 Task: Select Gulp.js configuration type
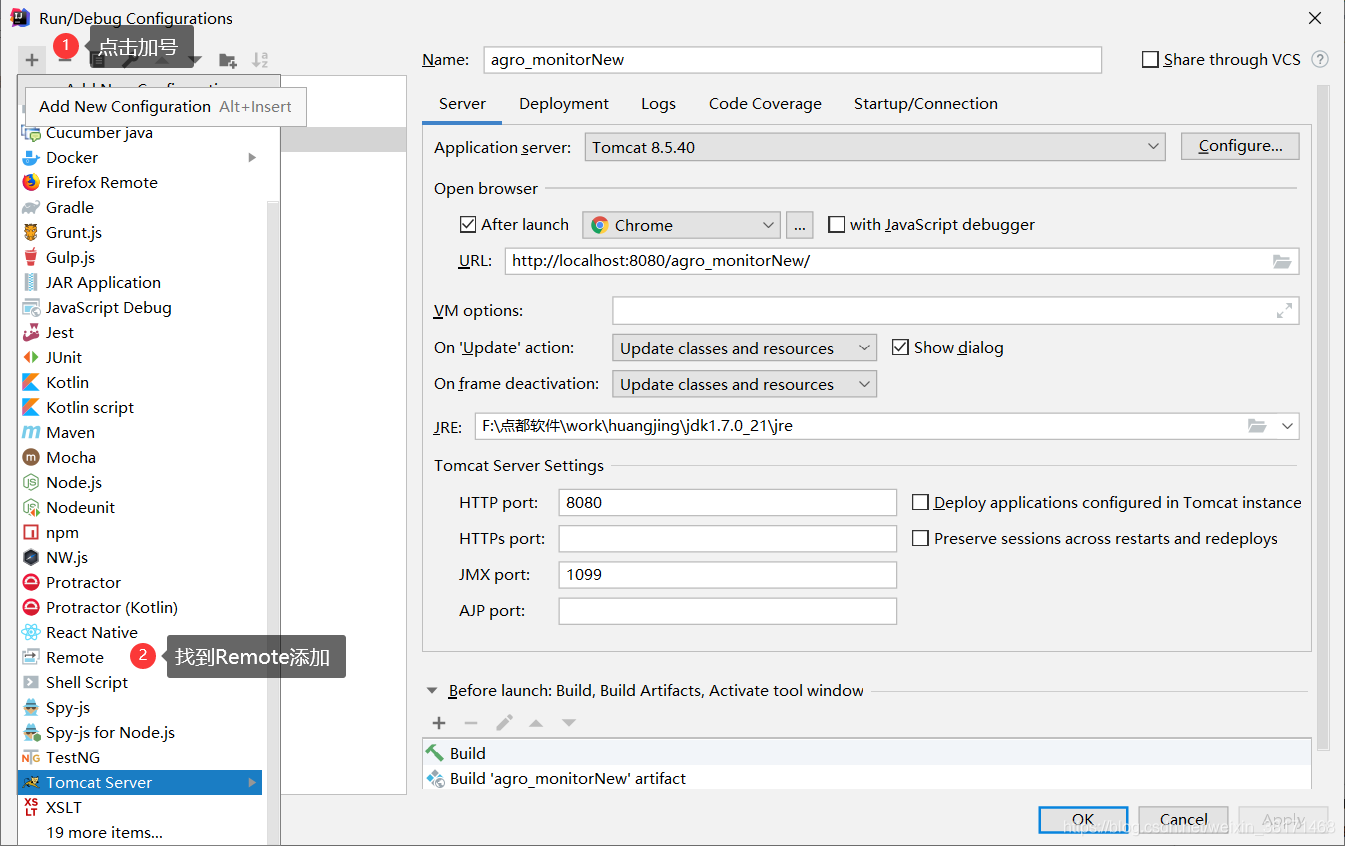(139, 257)
